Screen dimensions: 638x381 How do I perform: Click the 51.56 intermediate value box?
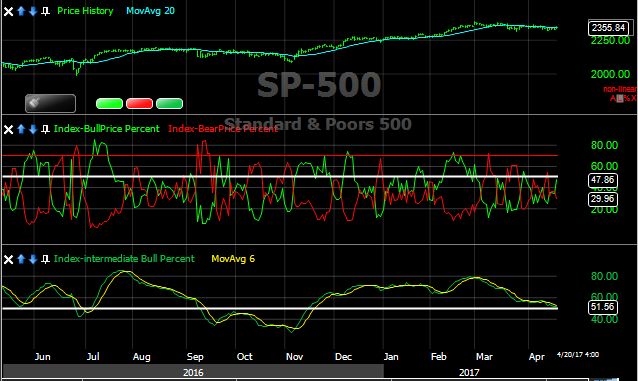603,307
